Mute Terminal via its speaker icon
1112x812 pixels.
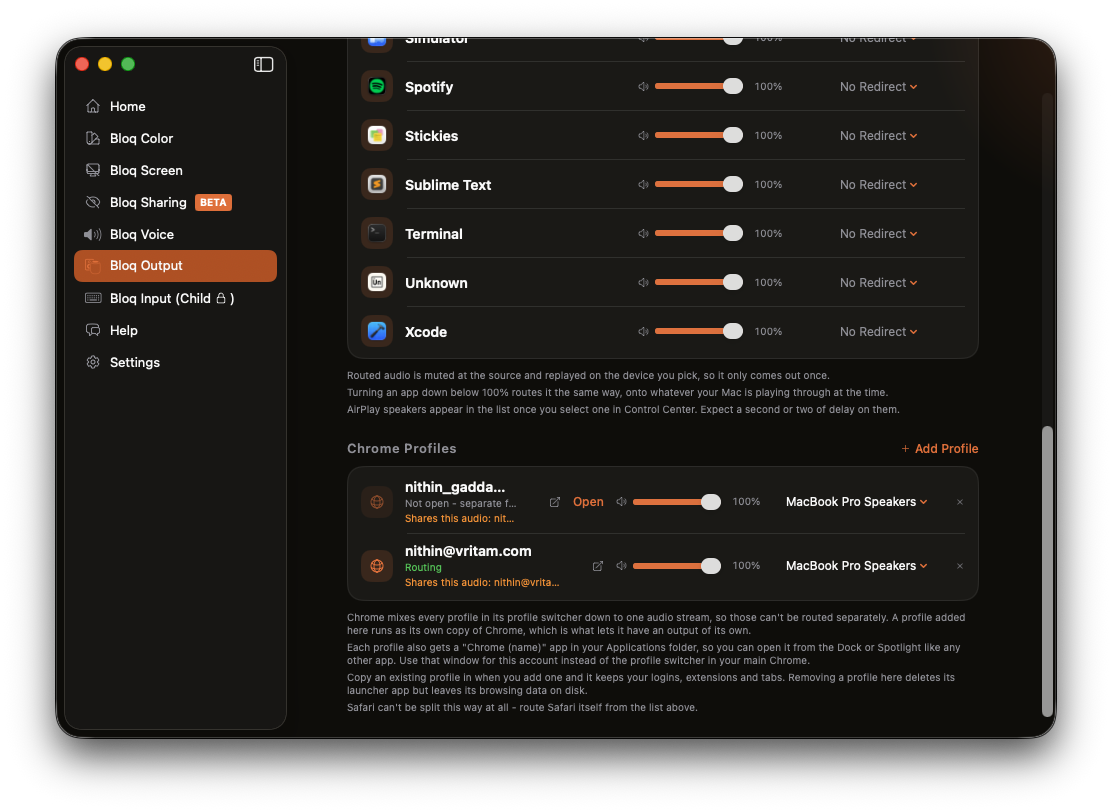(643, 233)
